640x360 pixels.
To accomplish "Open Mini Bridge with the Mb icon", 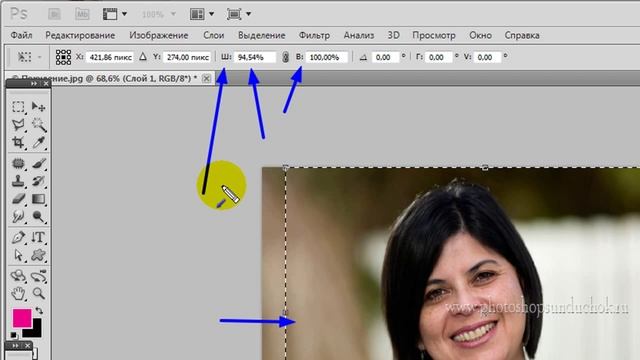I will [82, 14].
